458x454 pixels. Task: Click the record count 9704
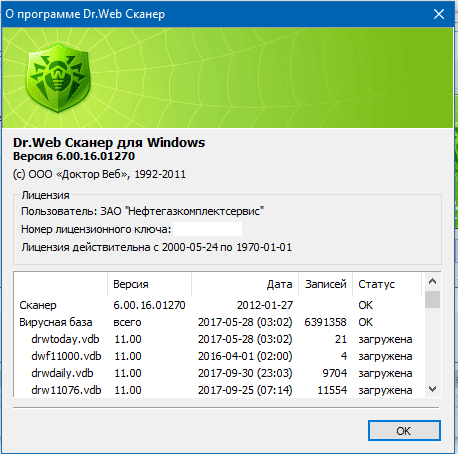click(x=335, y=373)
